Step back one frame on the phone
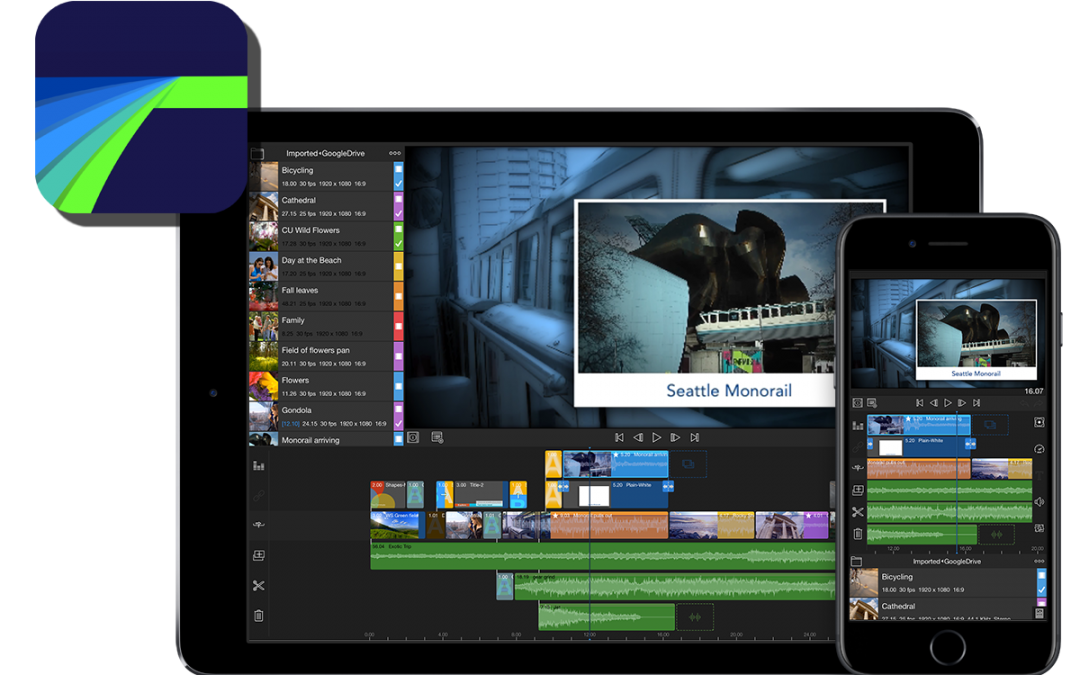 point(933,403)
